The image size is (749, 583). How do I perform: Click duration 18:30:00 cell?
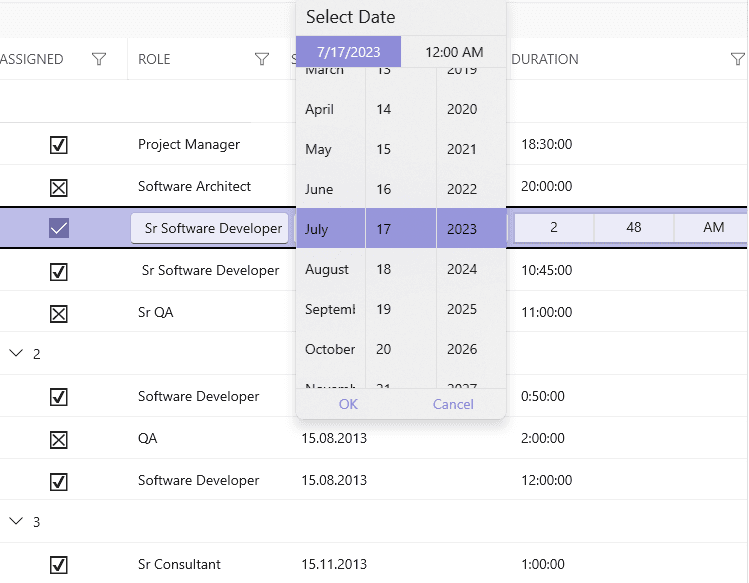pos(546,144)
